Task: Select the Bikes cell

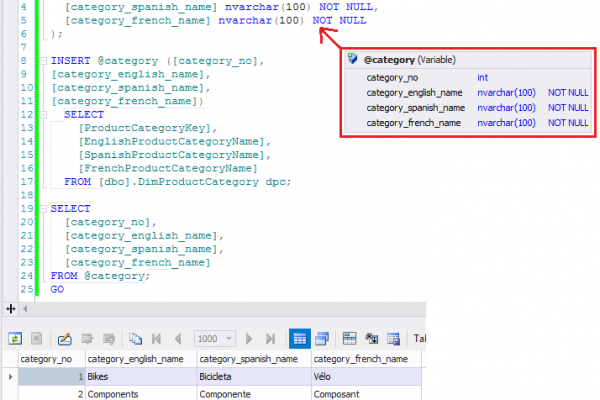Action: point(141,377)
